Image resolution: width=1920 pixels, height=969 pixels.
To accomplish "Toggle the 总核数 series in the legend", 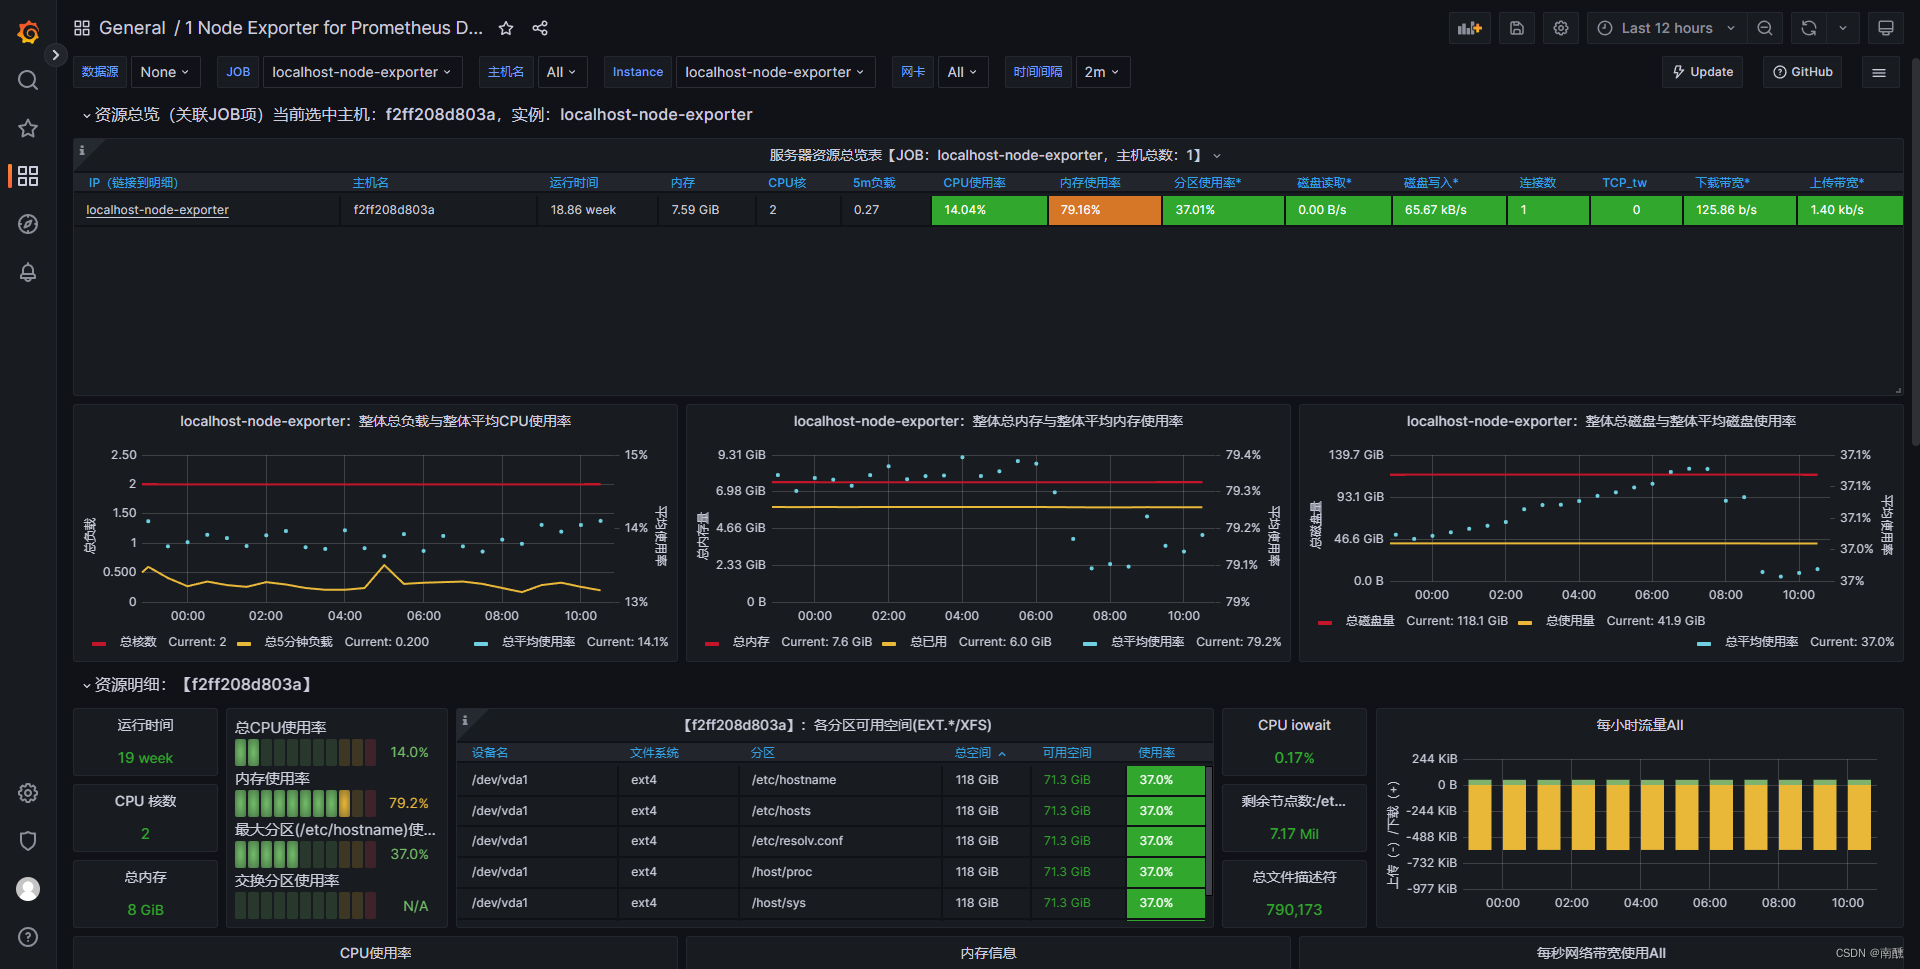I will [137, 641].
